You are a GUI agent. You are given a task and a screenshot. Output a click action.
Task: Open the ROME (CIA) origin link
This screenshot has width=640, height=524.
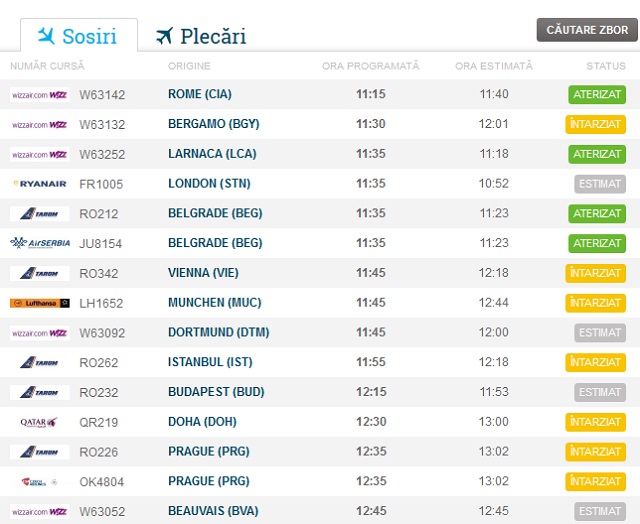[200, 95]
